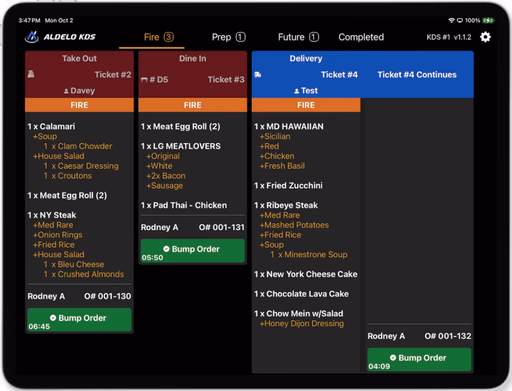Click the O# 001-130 order number
The image size is (512, 391).
pos(108,296)
